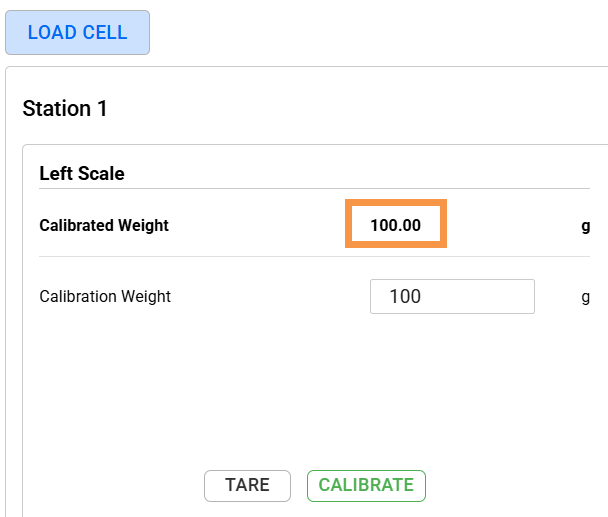Click blank space left of TARE button
608x517 pixels.
[120, 486]
